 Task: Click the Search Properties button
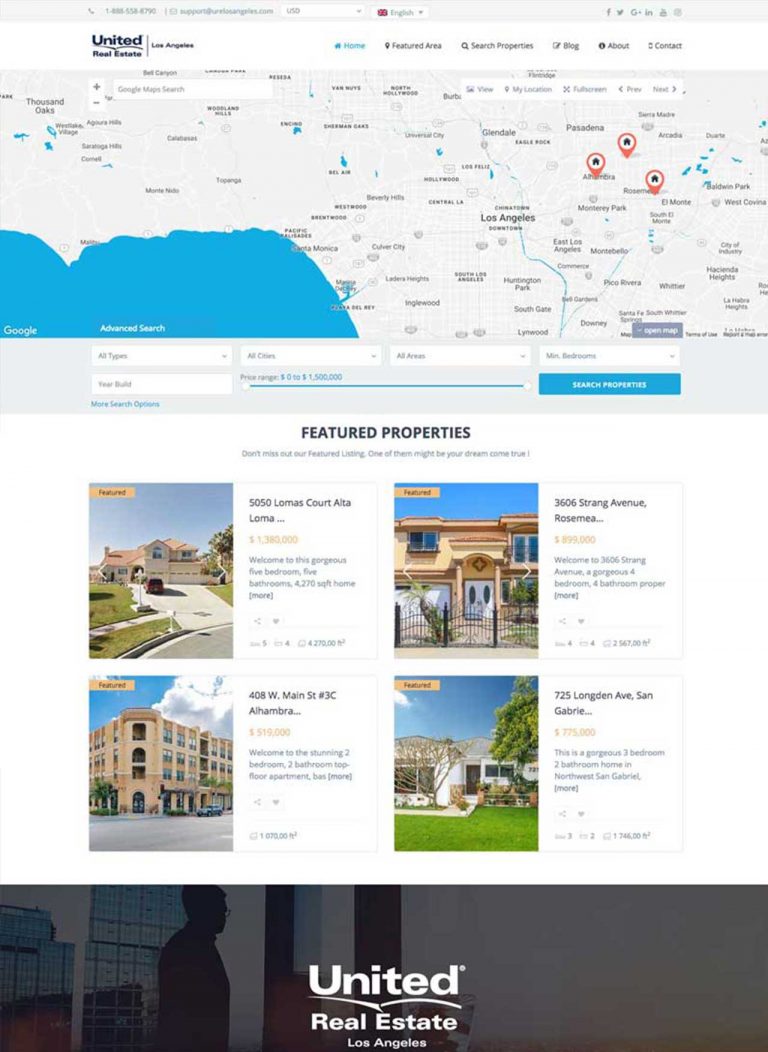pos(610,384)
